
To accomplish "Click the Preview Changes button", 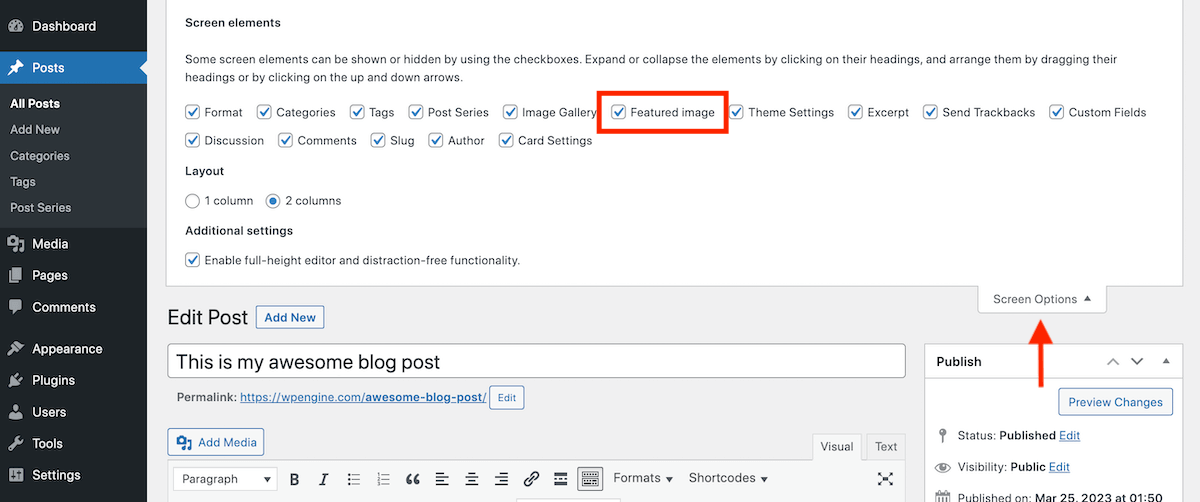I will 1115,402.
